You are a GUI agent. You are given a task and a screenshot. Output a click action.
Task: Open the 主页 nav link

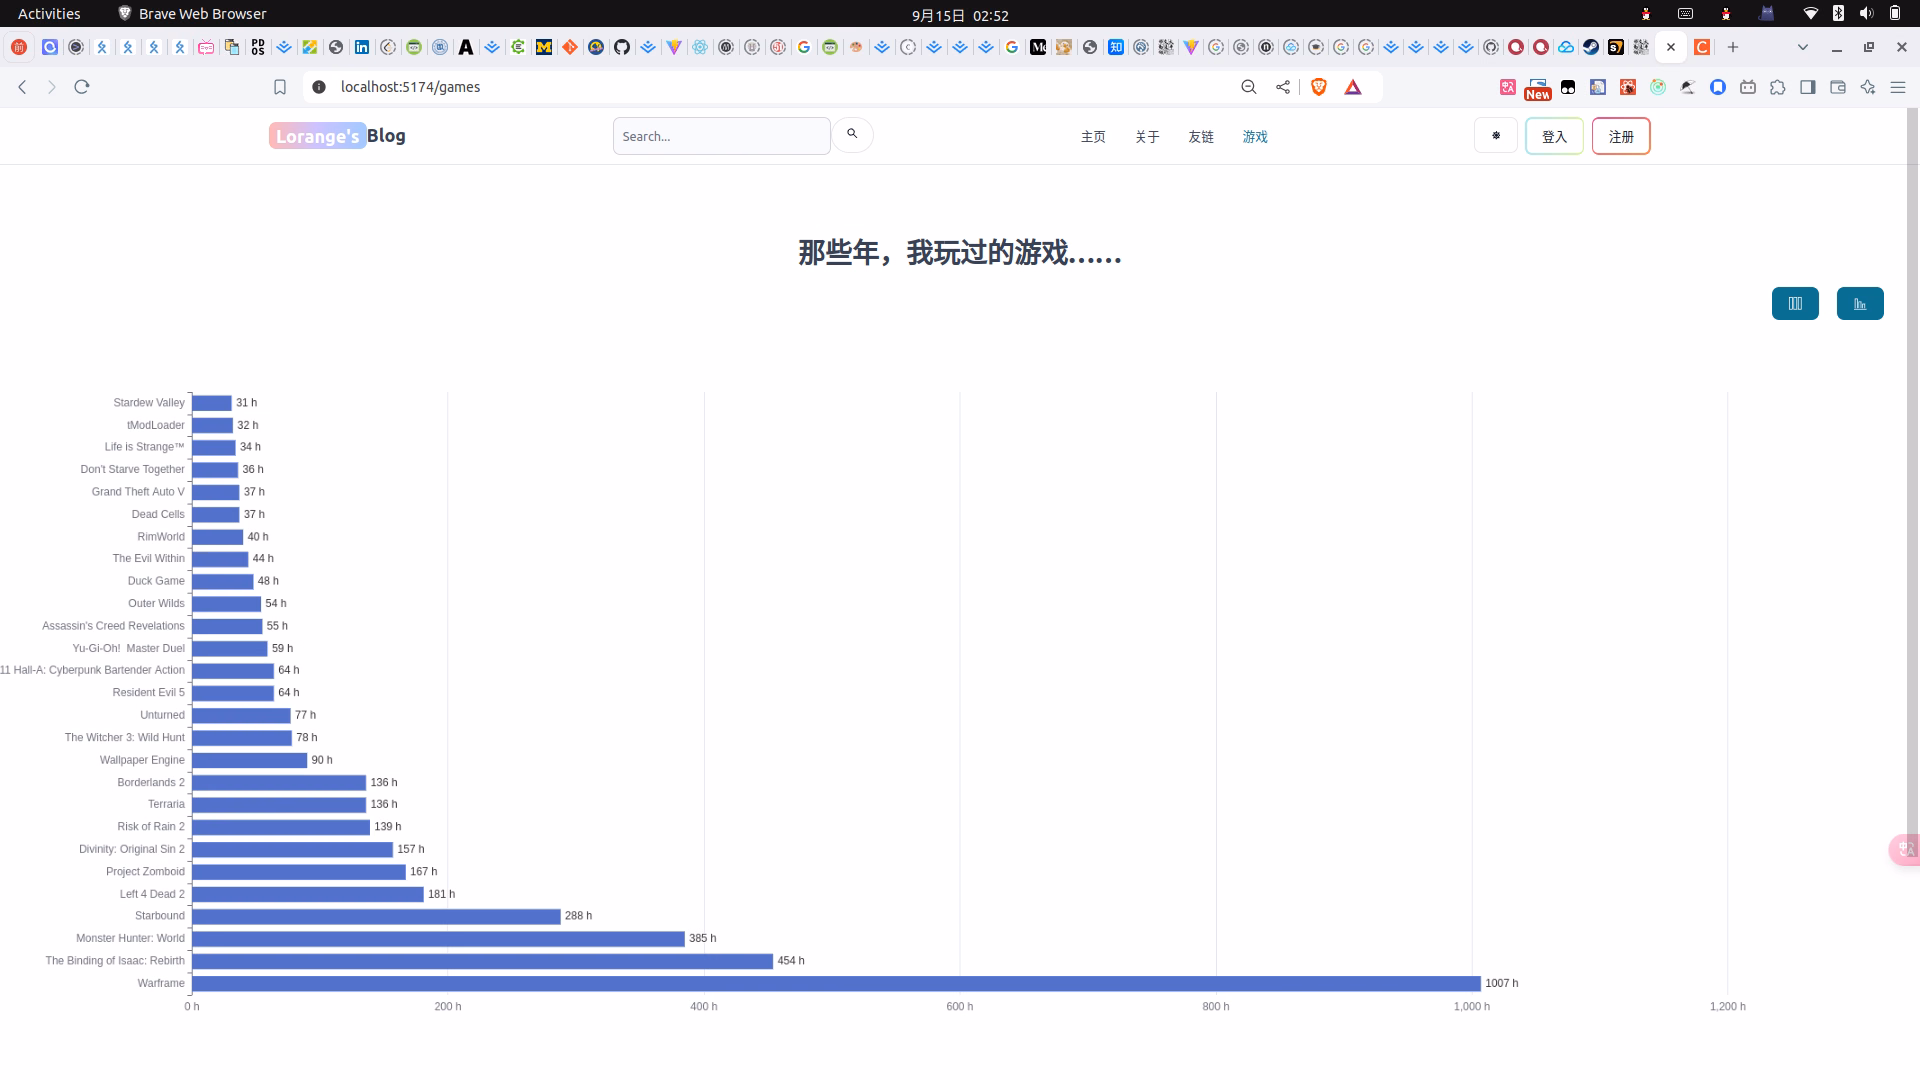click(1093, 137)
